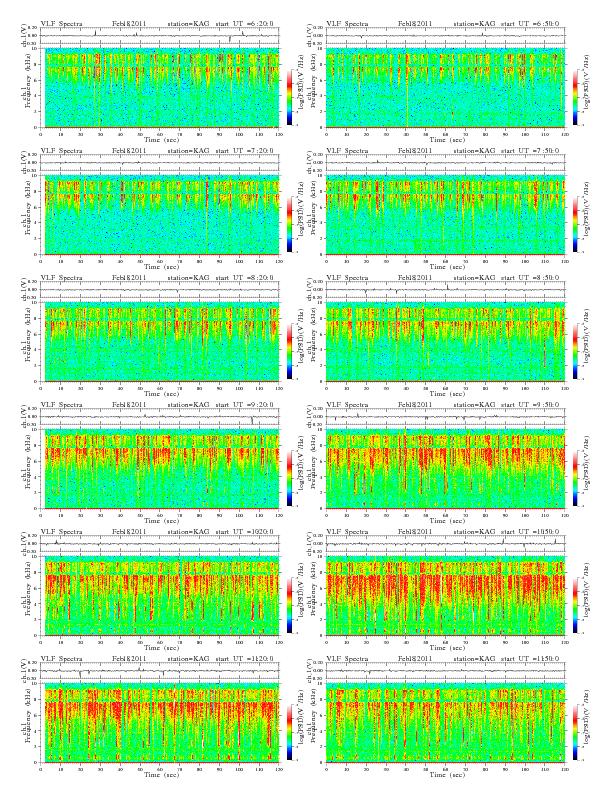Image resolution: width=612 pixels, height=792 pixels.
Task: Click the 'start UT =9:20:0' title text
Action: pyautogui.click(x=244, y=405)
